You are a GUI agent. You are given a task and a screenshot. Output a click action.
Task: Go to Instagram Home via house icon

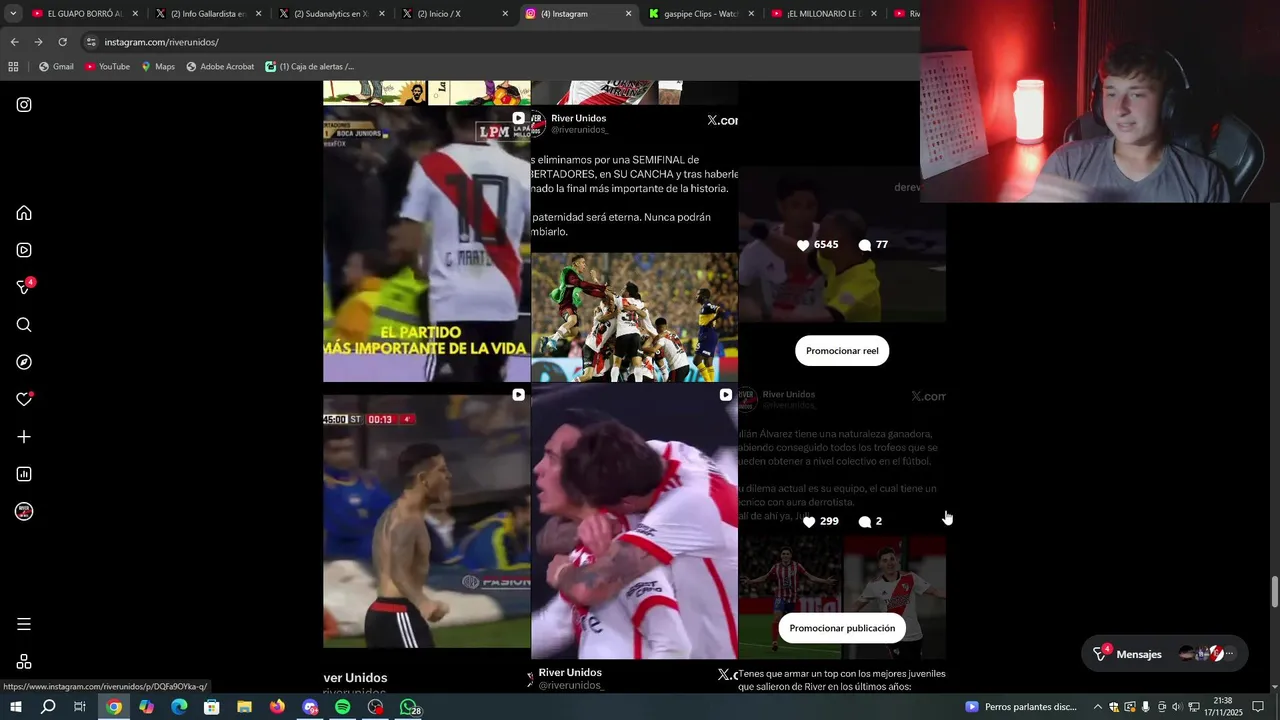click(x=24, y=213)
